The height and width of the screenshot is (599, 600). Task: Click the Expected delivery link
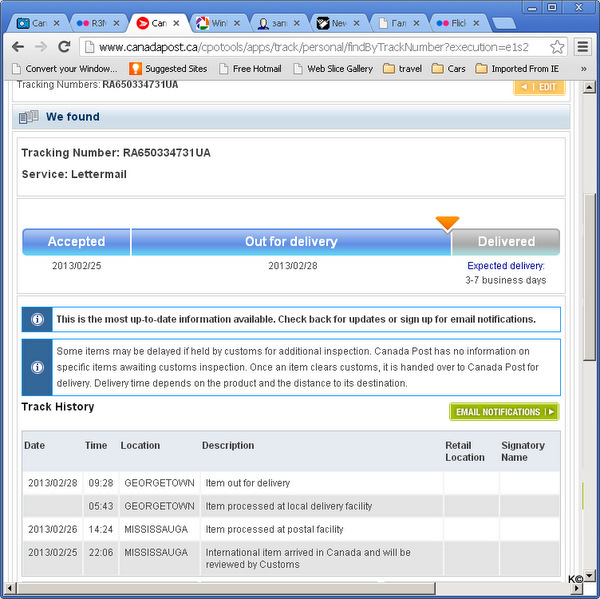coord(505,266)
